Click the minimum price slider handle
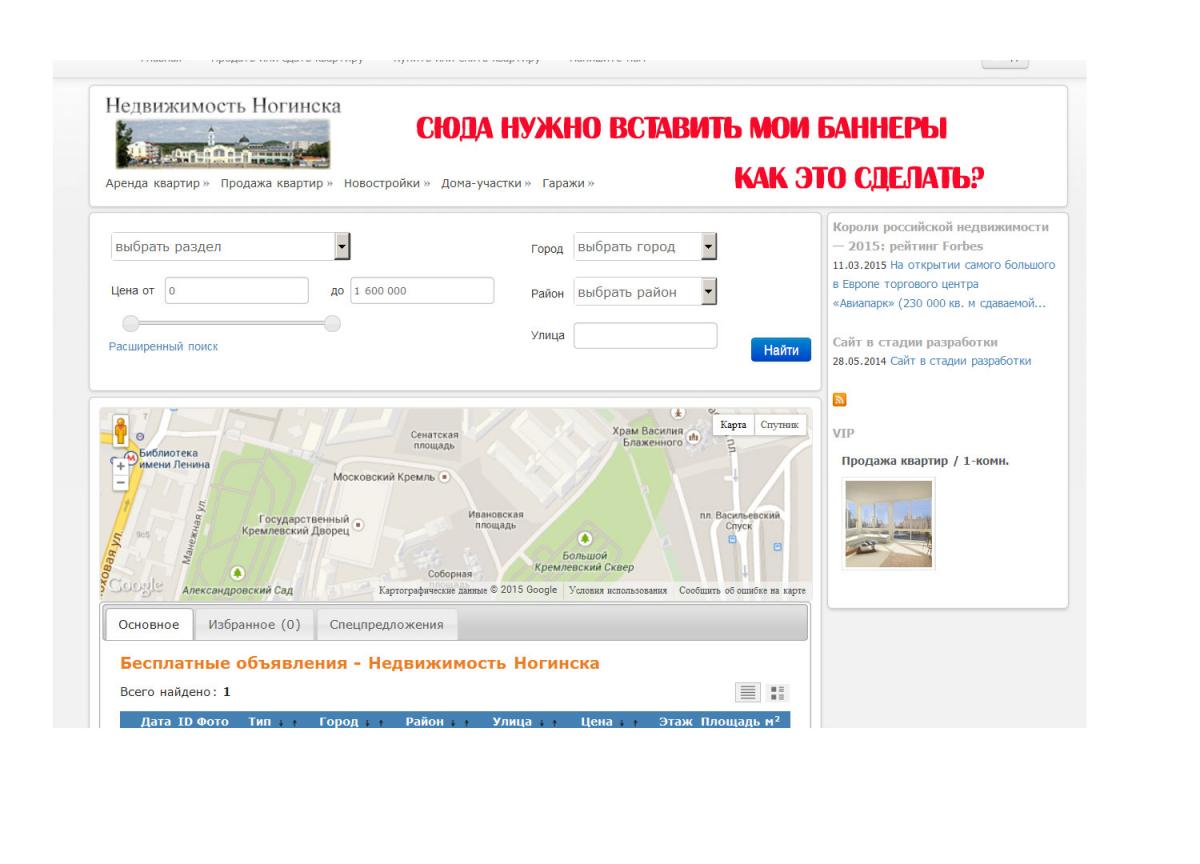 (x=129, y=323)
